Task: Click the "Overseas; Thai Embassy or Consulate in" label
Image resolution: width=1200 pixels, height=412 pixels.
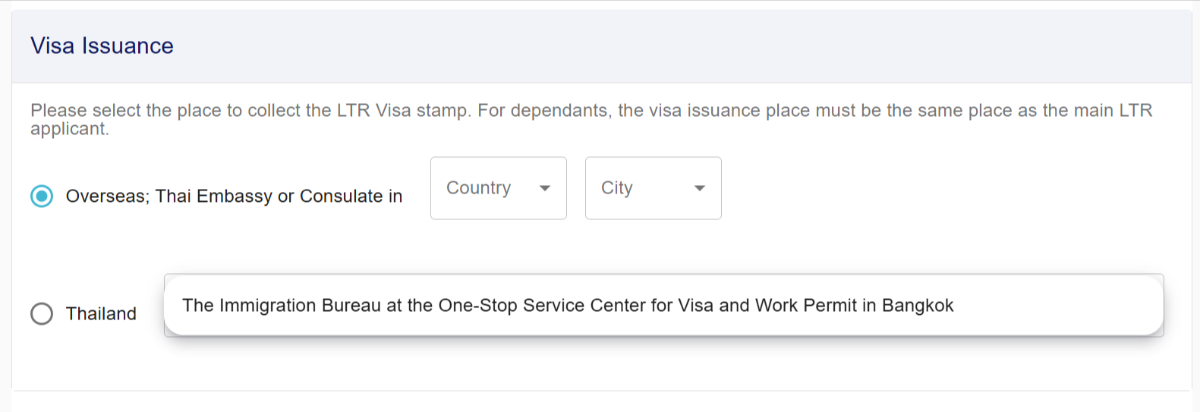Action: pos(234,197)
